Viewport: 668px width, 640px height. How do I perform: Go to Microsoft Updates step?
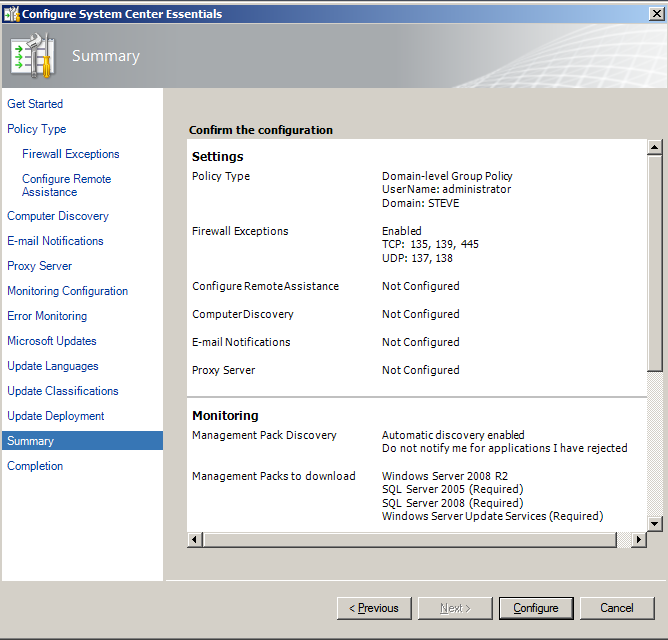(x=52, y=341)
